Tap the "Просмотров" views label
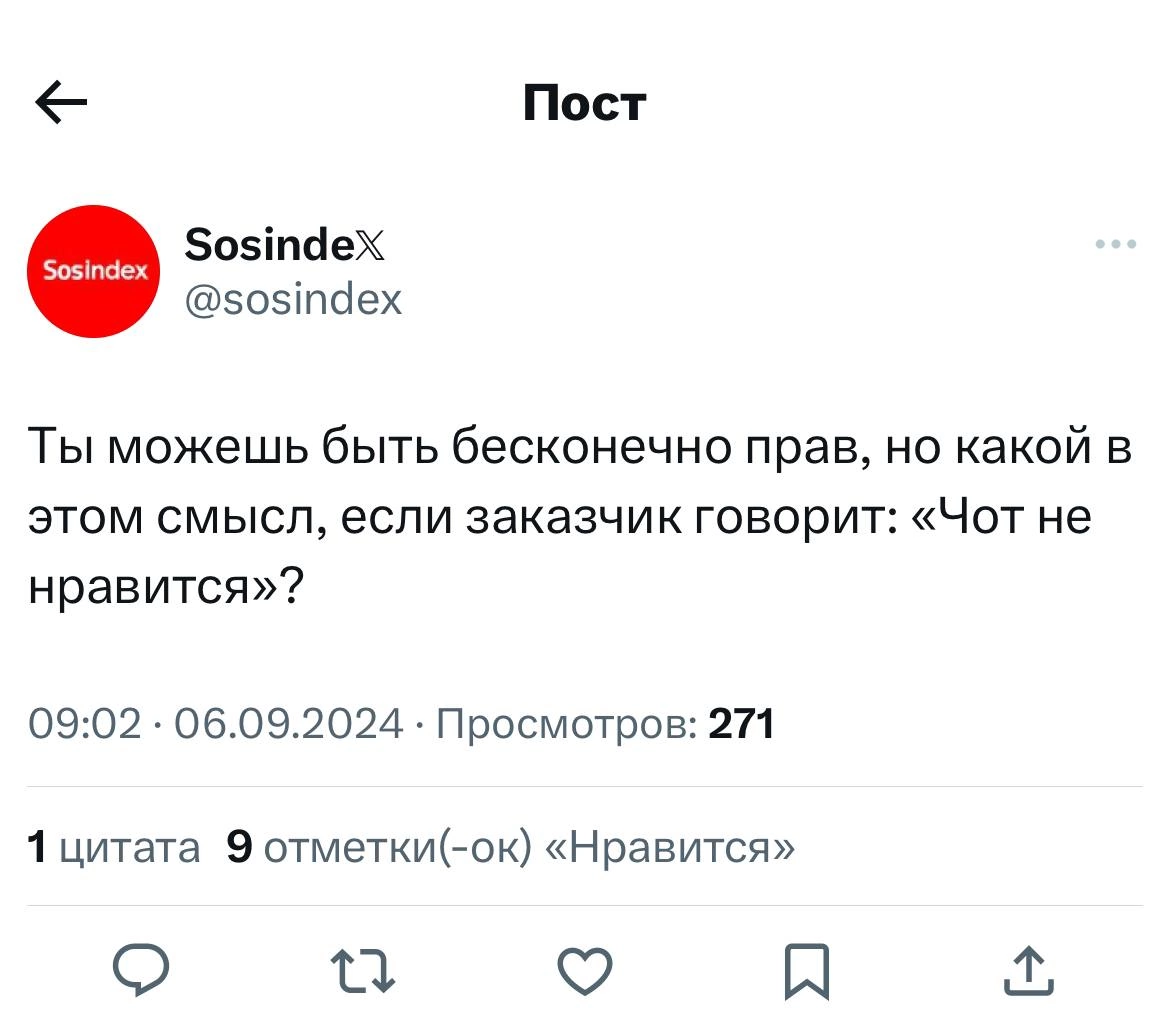The height and width of the screenshot is (1036, 1170). point(566,722)
